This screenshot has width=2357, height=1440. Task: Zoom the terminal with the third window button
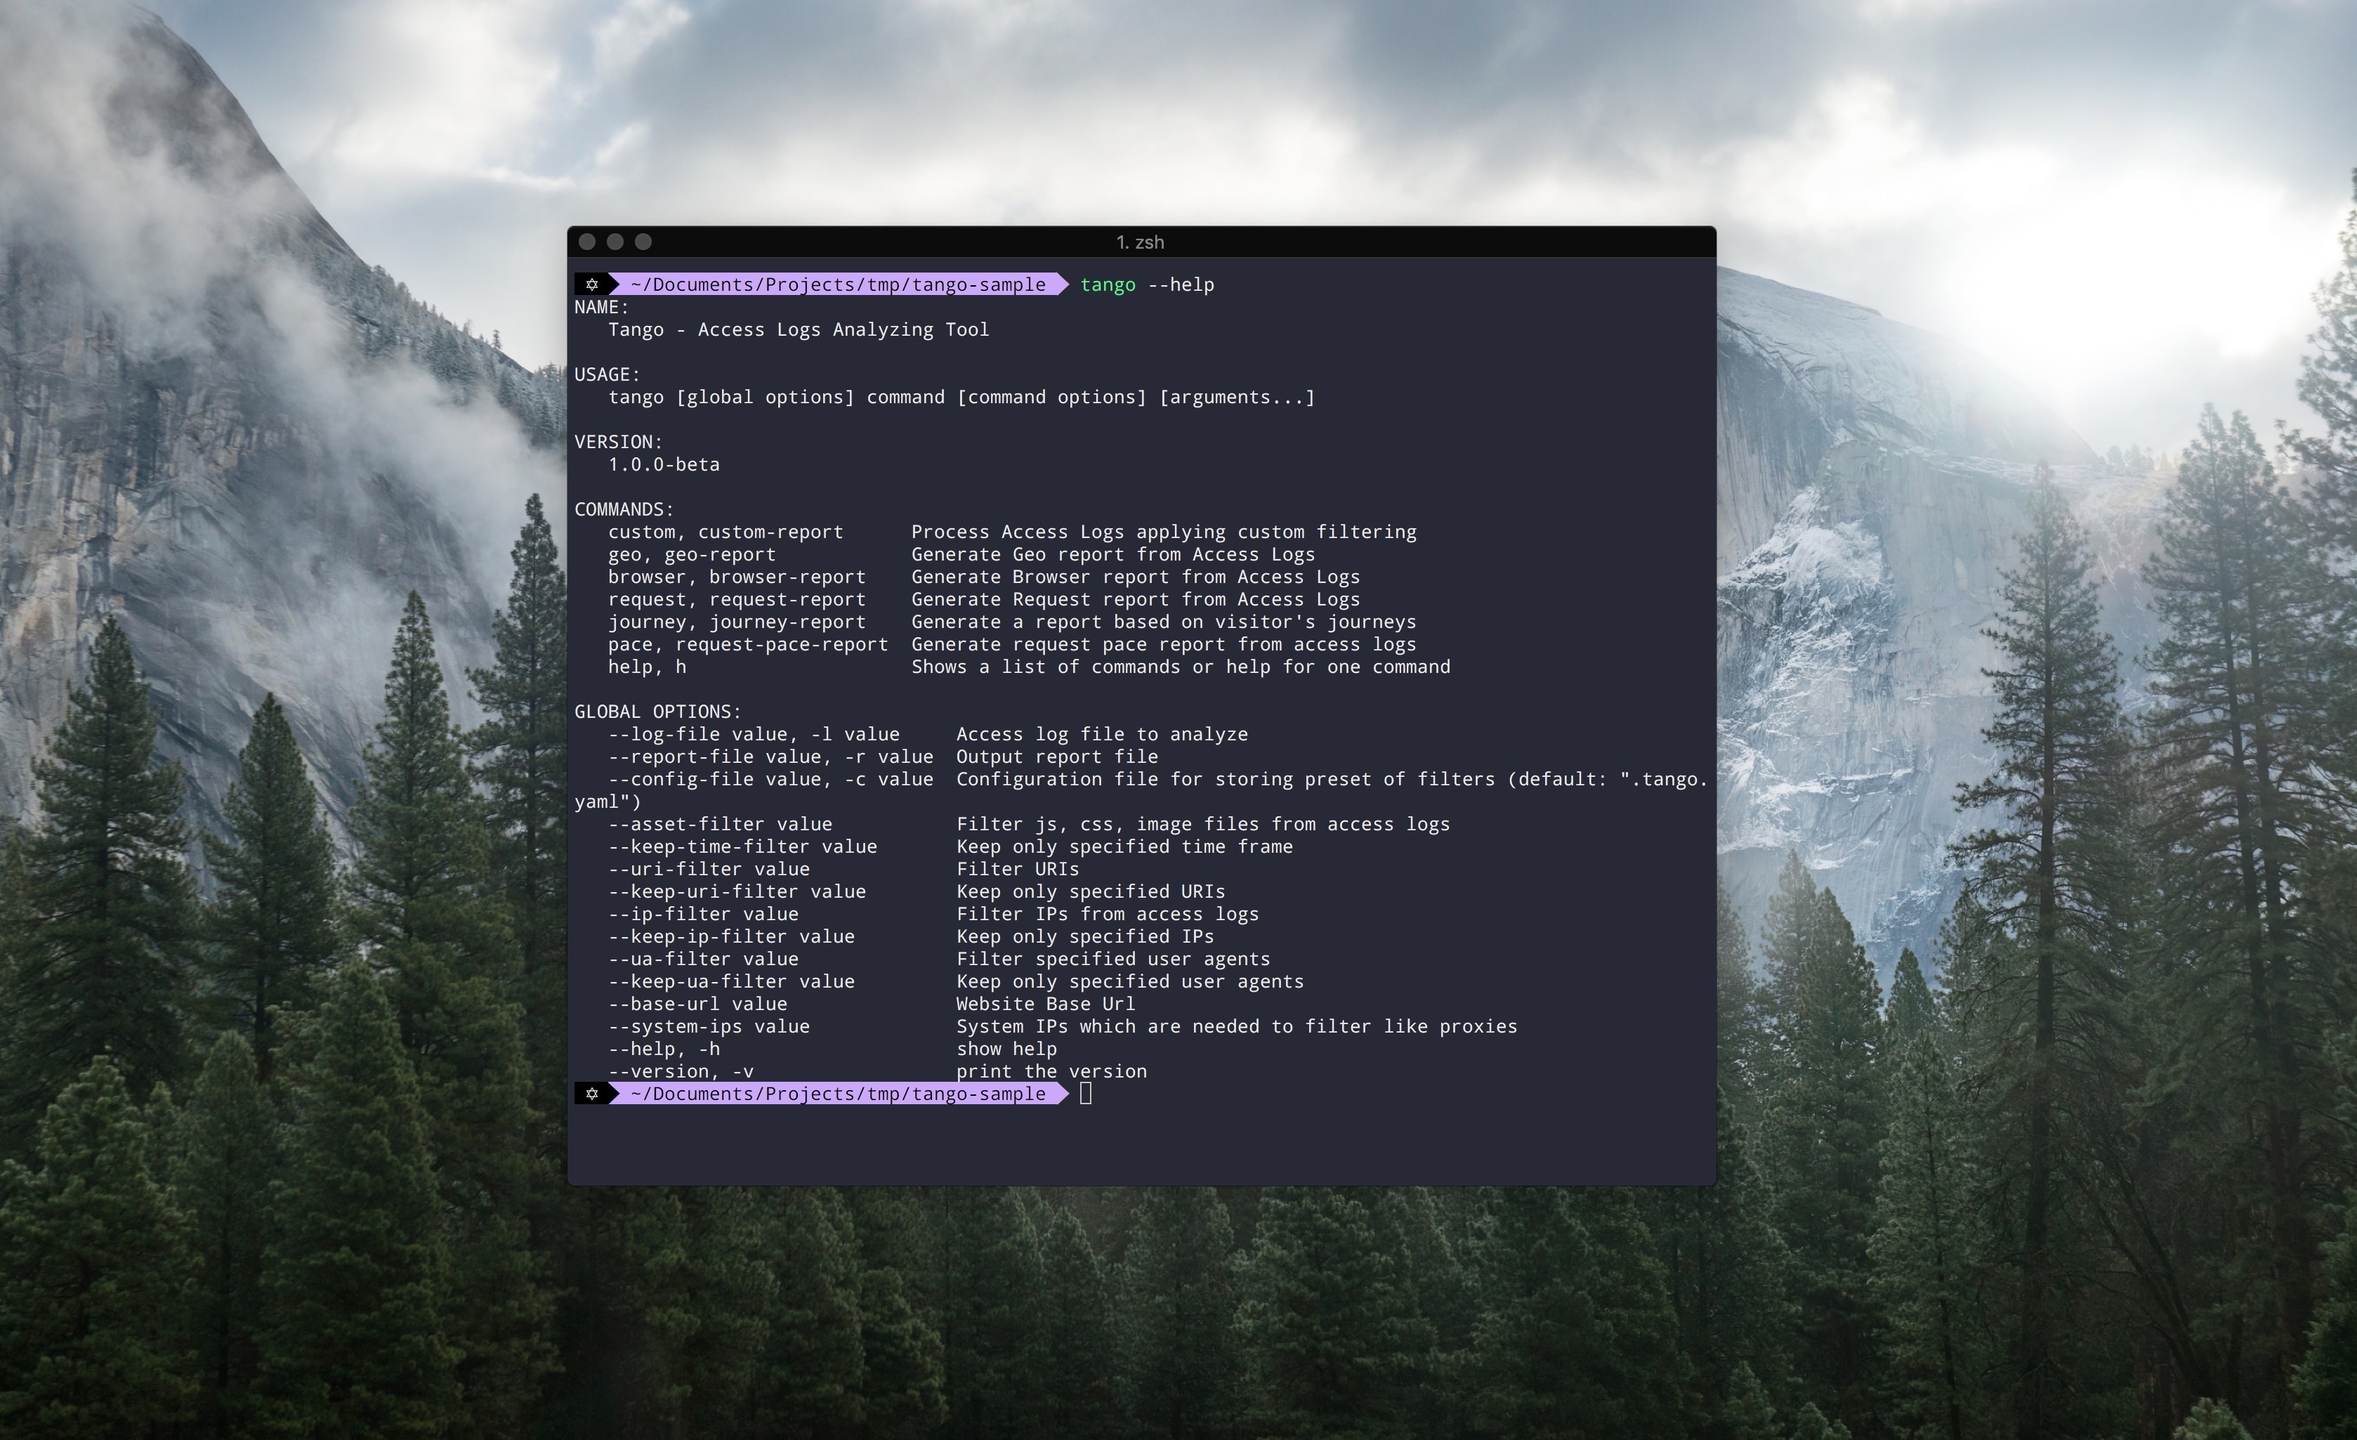(x=643, y=242)
